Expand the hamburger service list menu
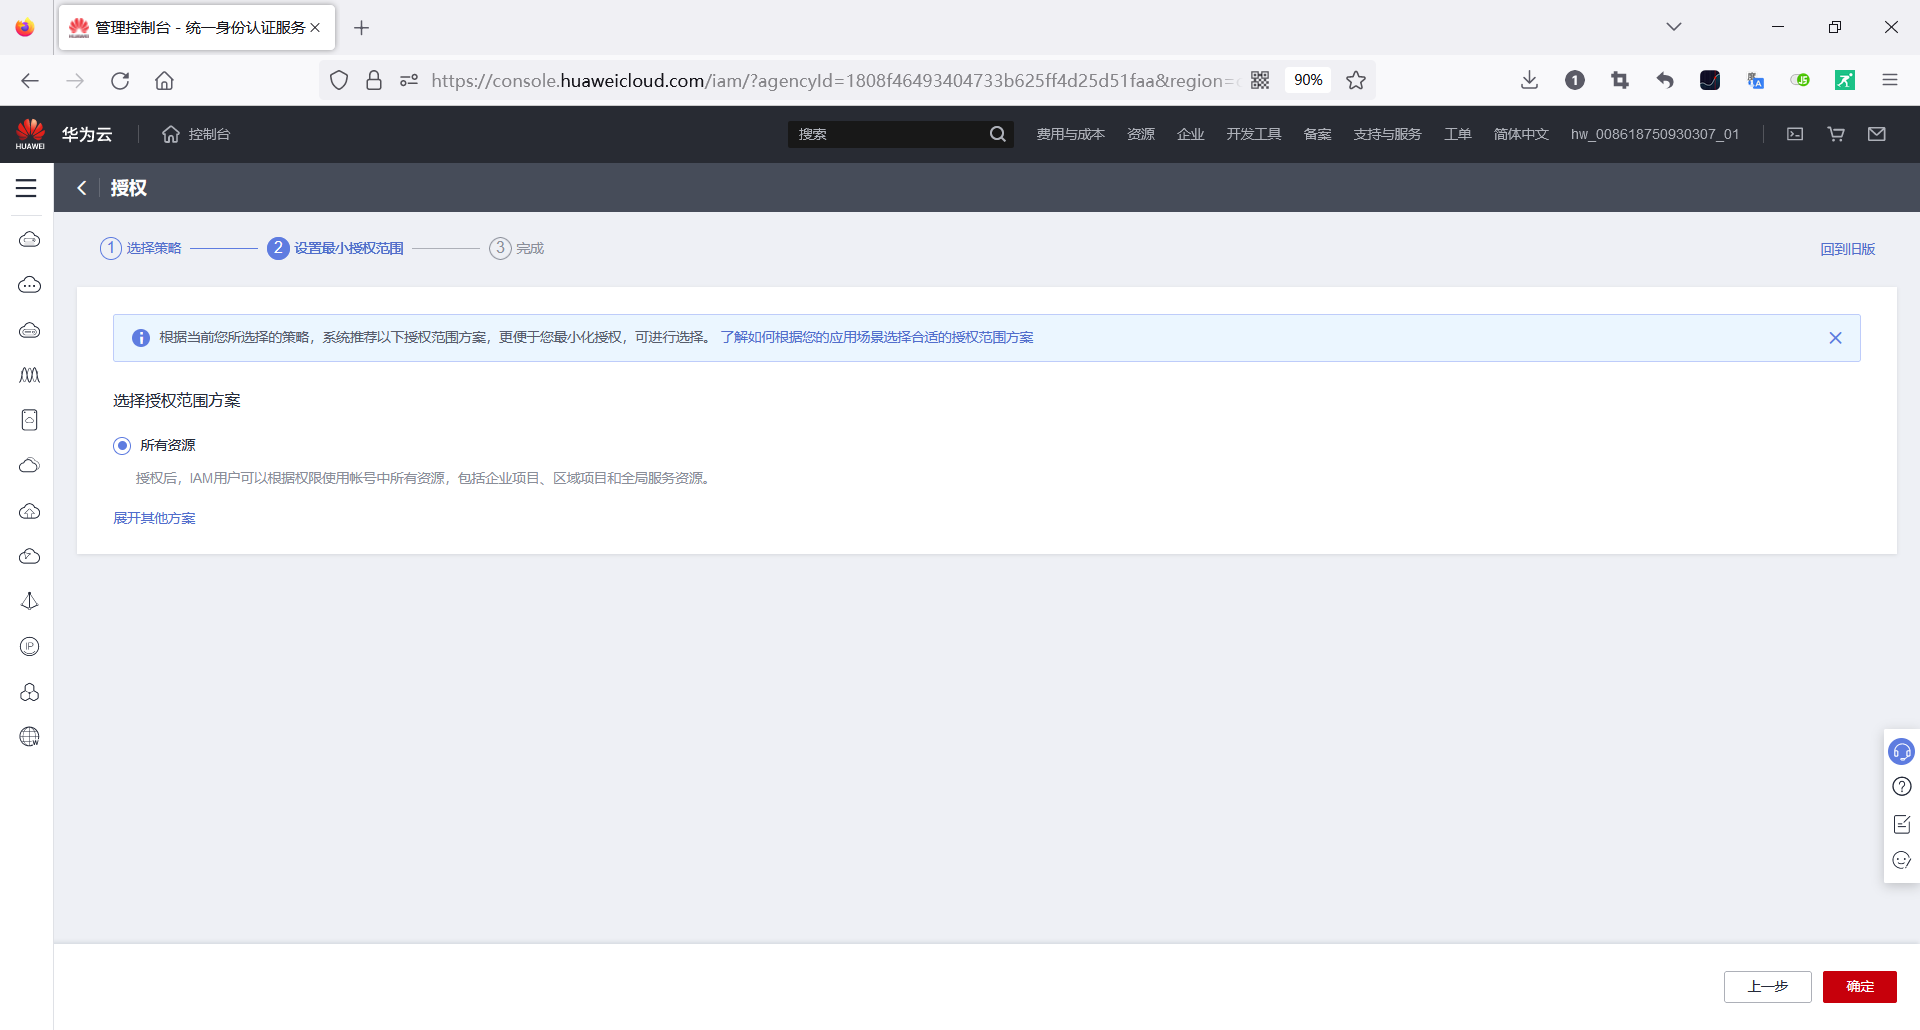Screen dimensions: 1920x1030 click(26, 188)
